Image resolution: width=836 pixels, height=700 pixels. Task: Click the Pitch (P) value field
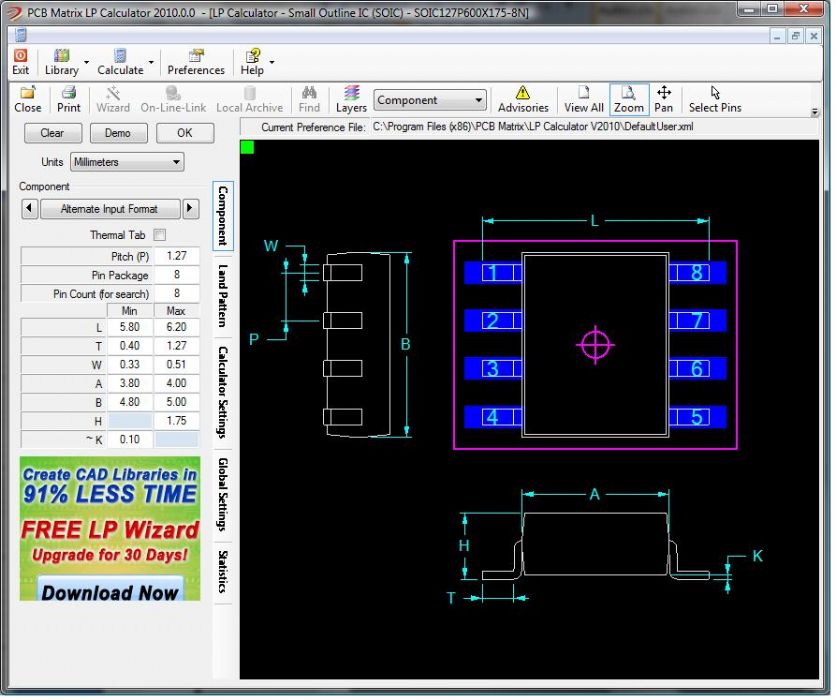176,256
